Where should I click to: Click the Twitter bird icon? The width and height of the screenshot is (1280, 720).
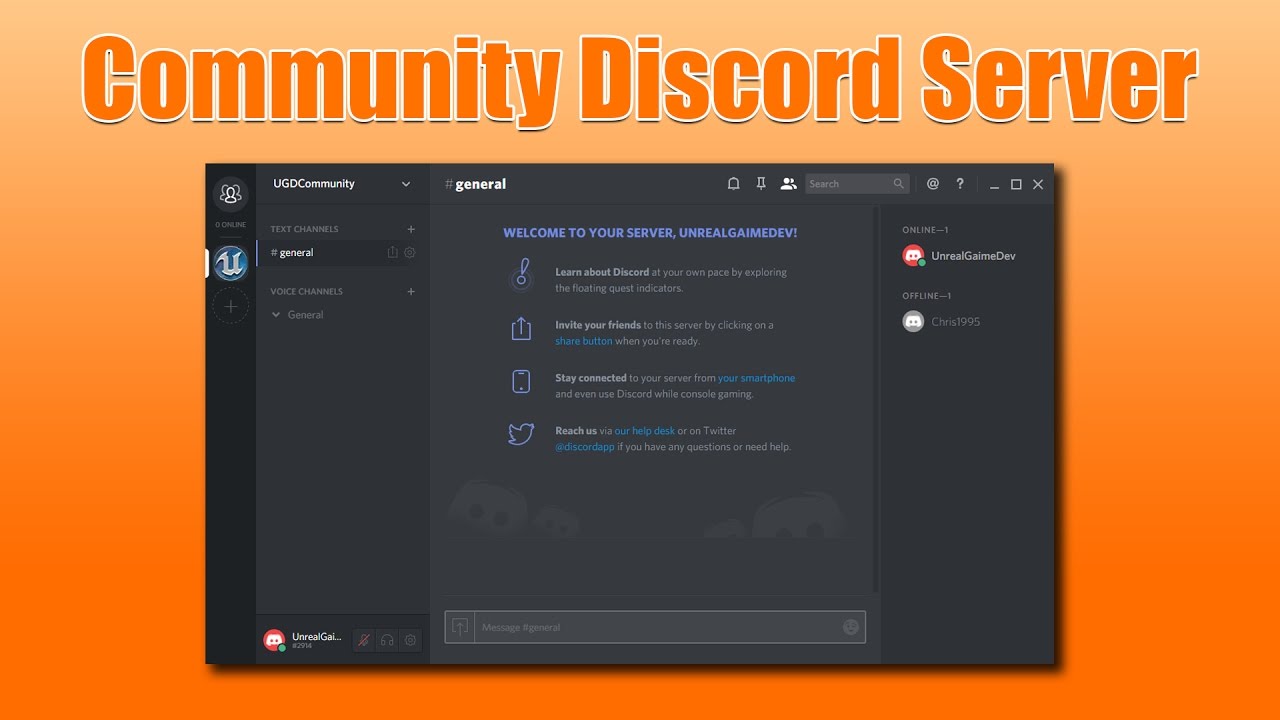[x=521, y=434]
